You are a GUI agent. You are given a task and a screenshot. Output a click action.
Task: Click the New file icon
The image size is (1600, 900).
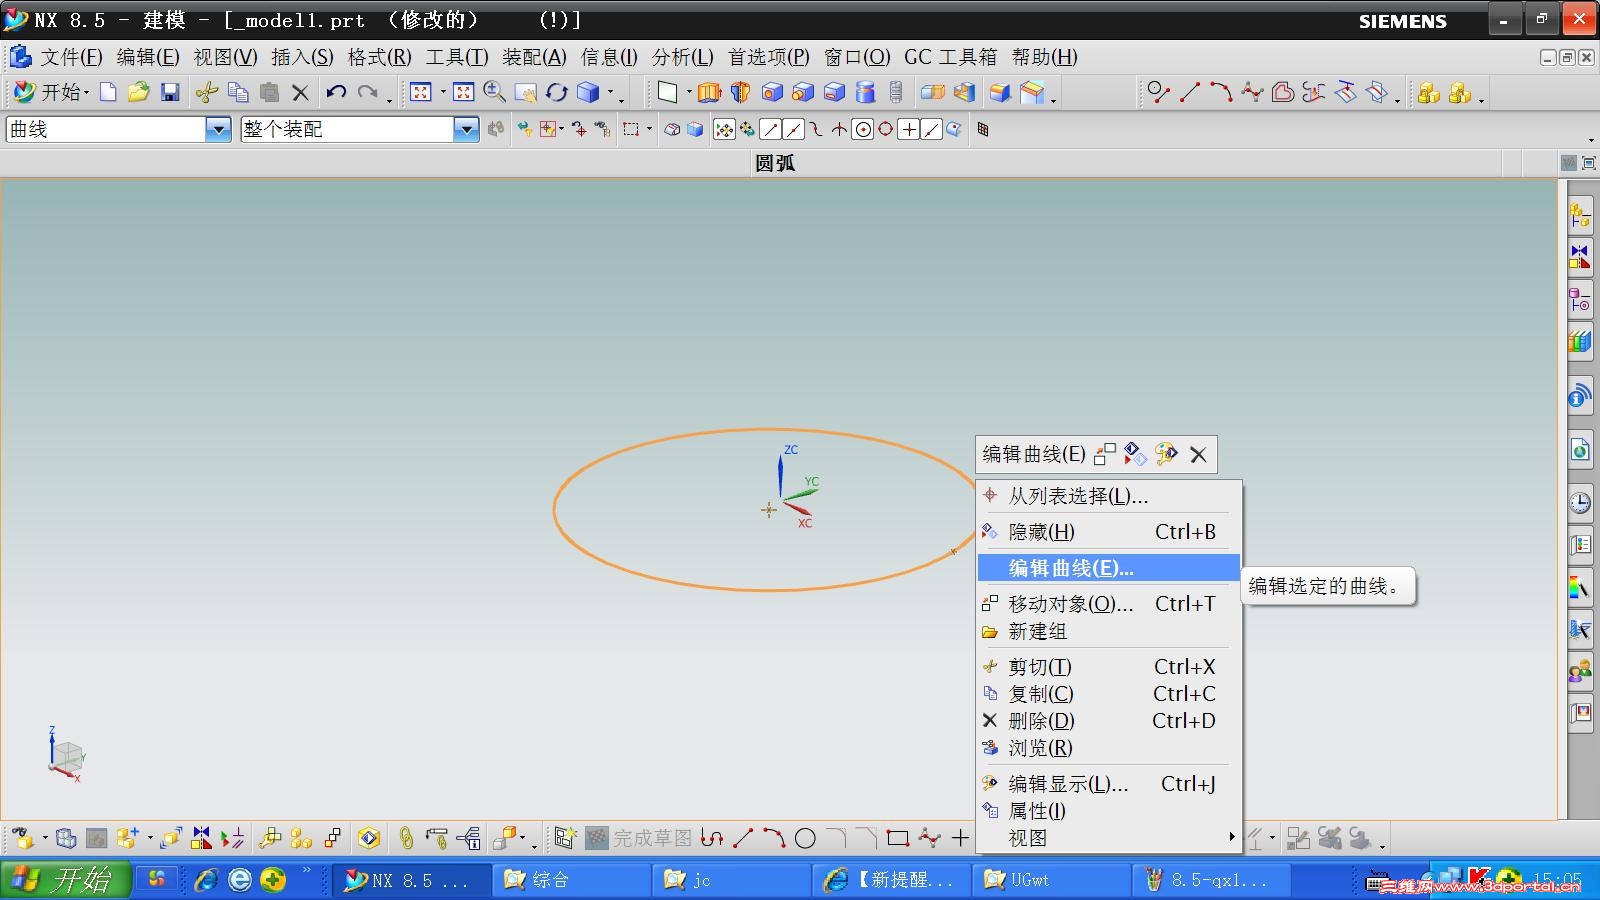click(108, 93)
